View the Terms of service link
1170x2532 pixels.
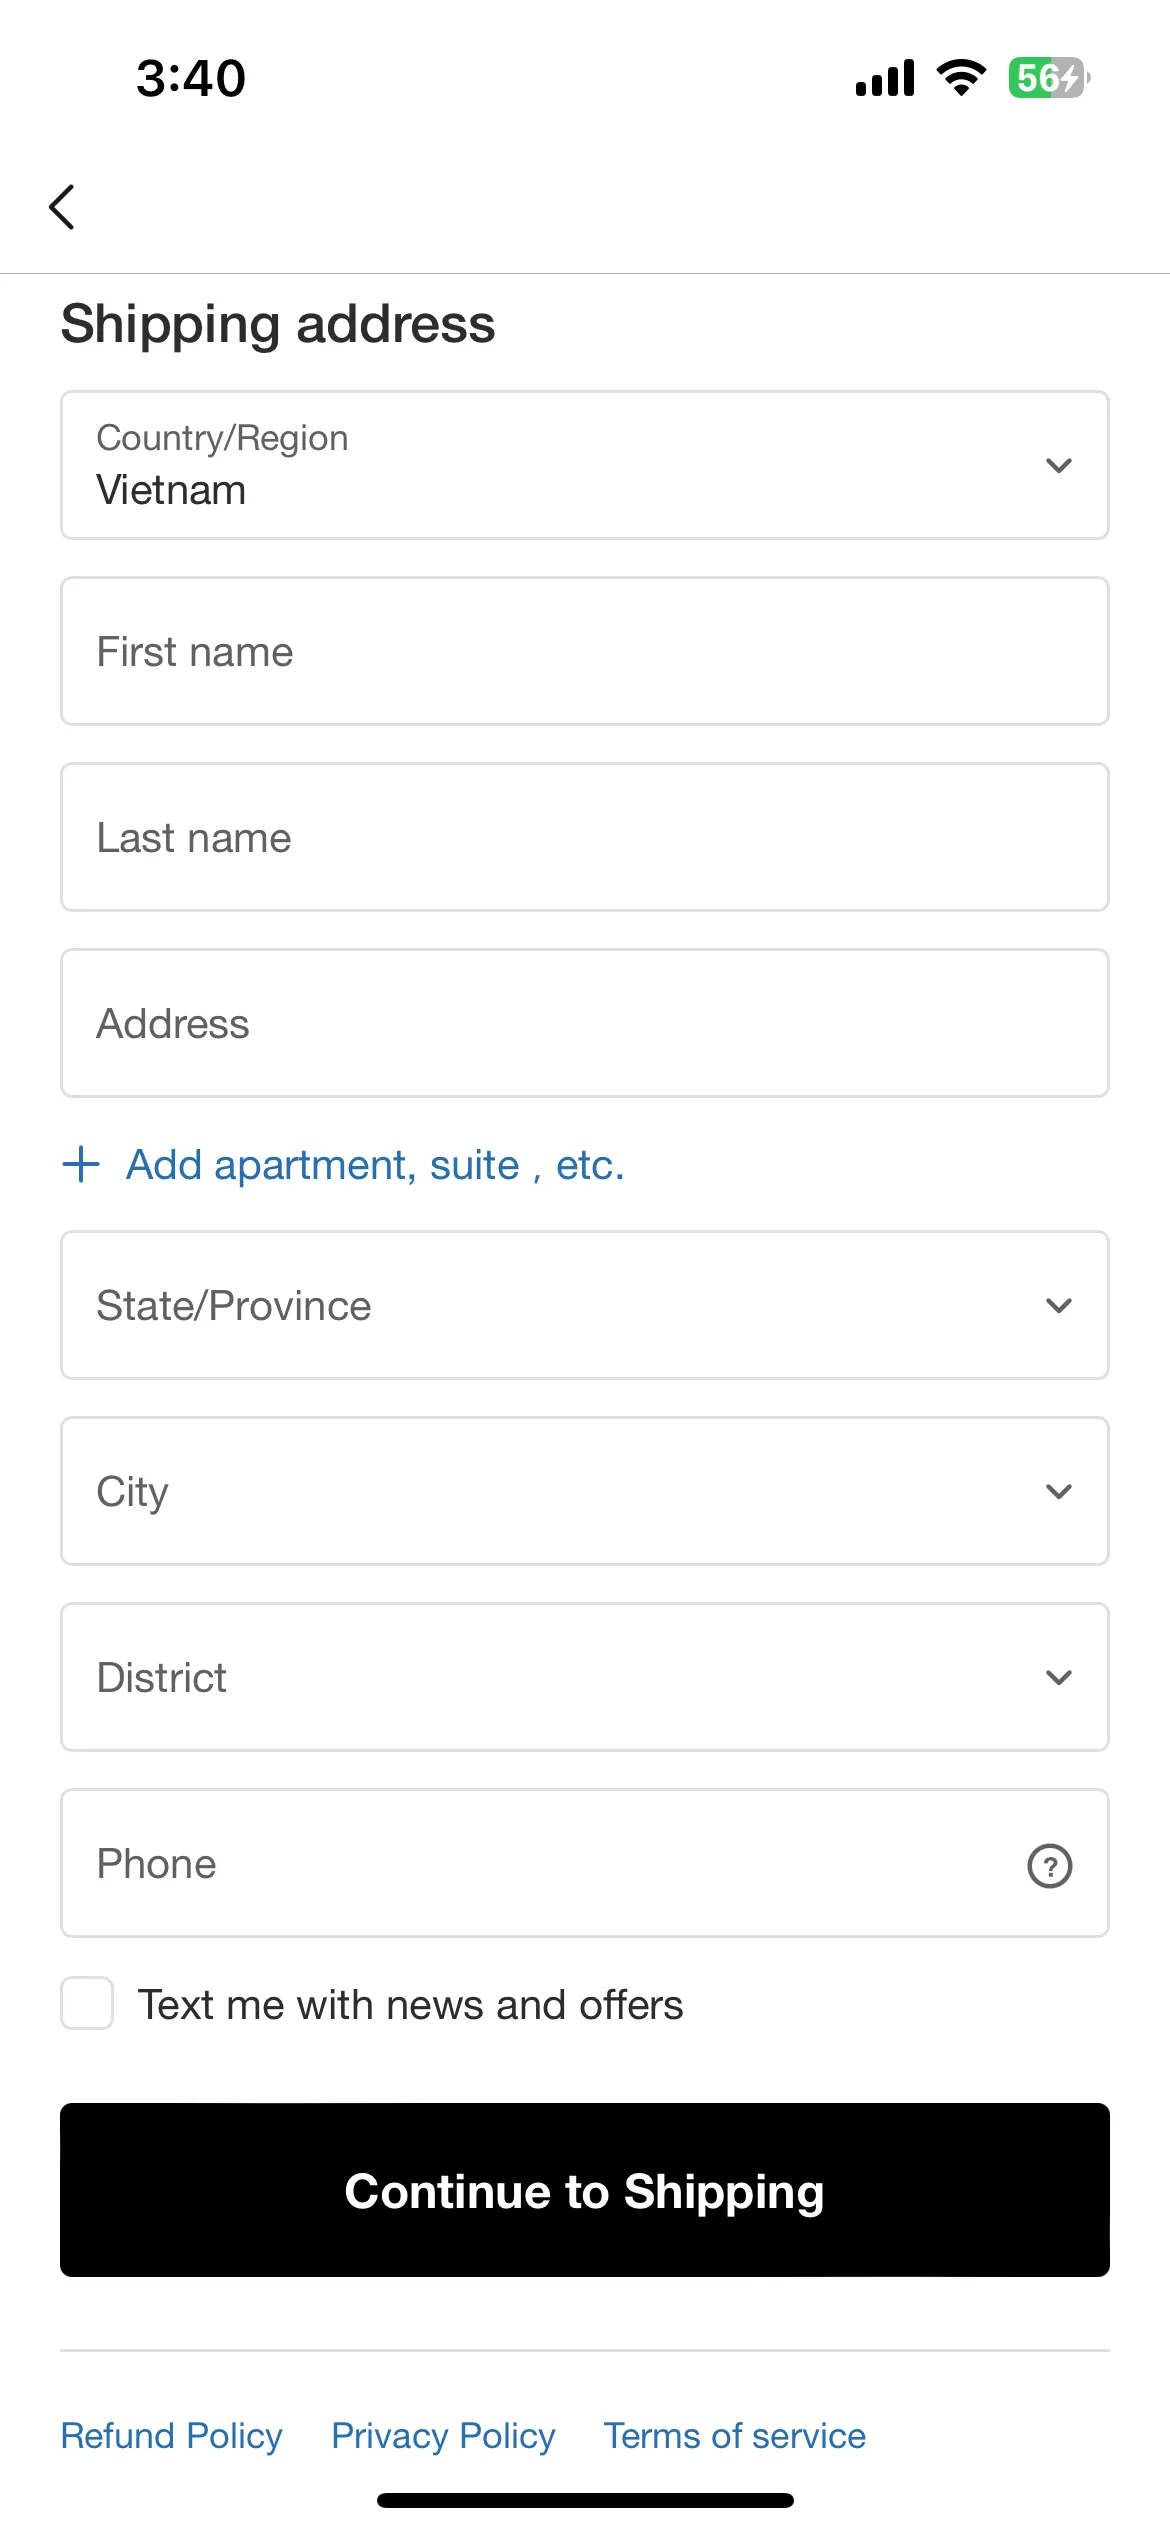coord(735,2435)
